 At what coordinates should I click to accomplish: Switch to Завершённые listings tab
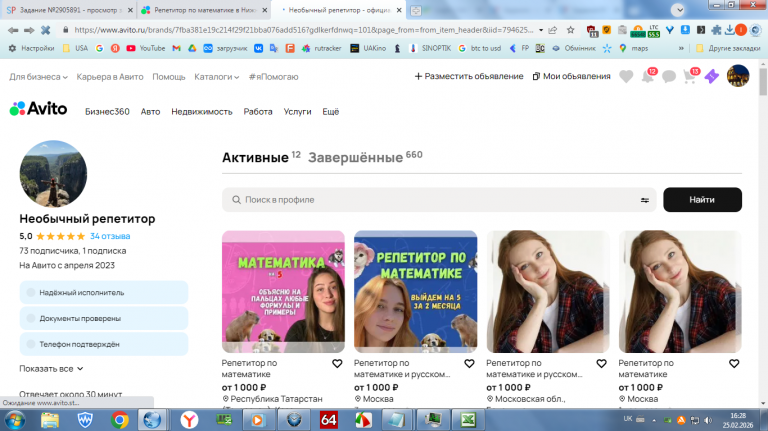[355, 158]
